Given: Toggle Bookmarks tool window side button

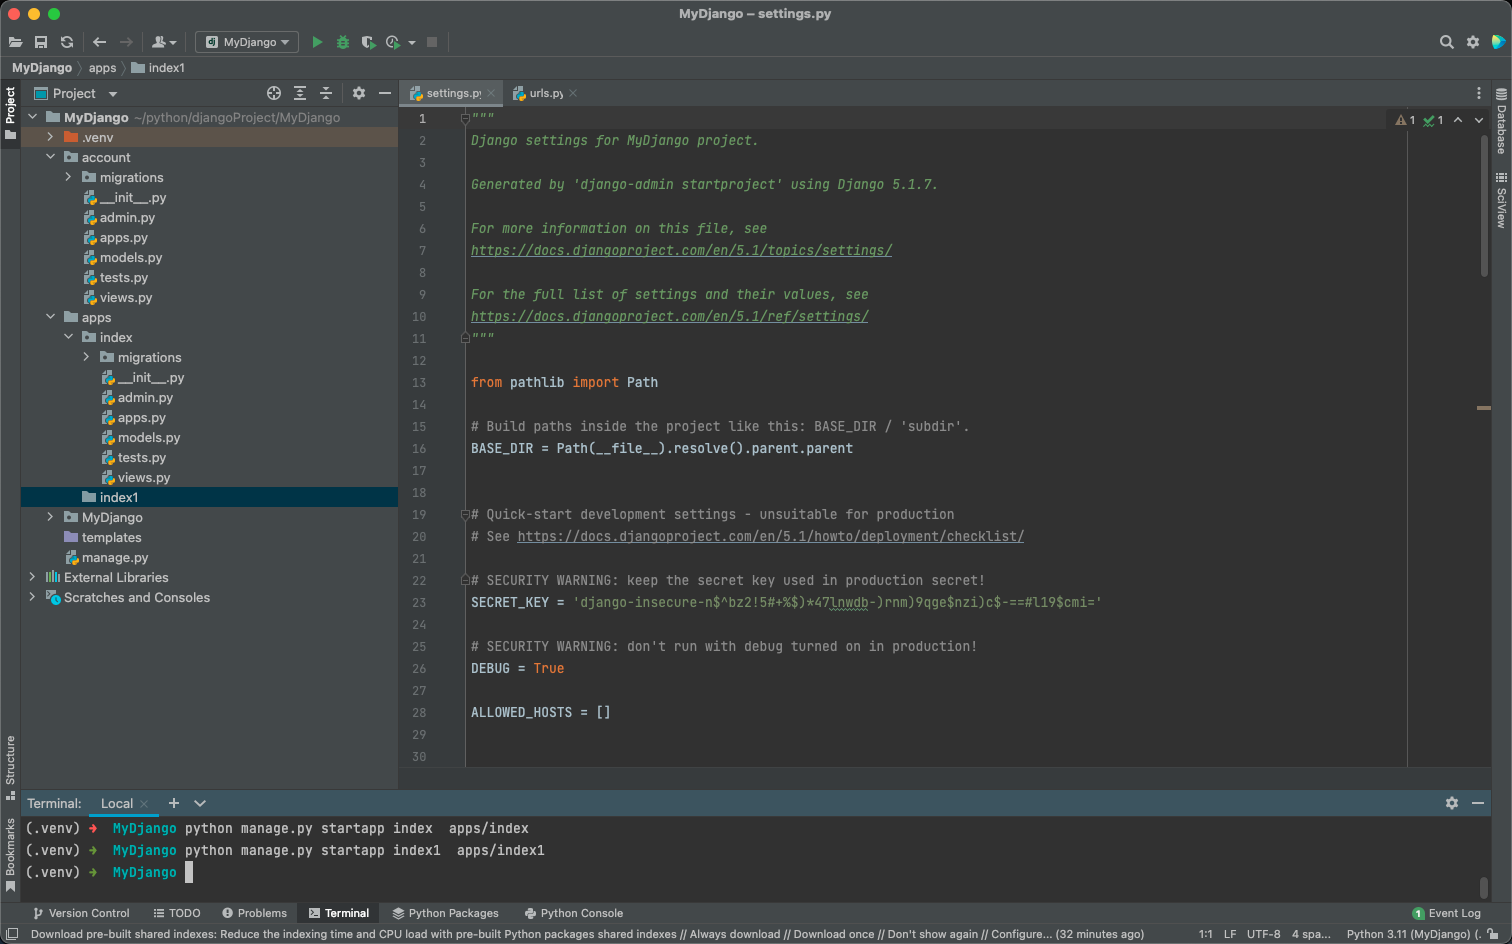Looking at the screenshot, I should click(x=10, y=855).
